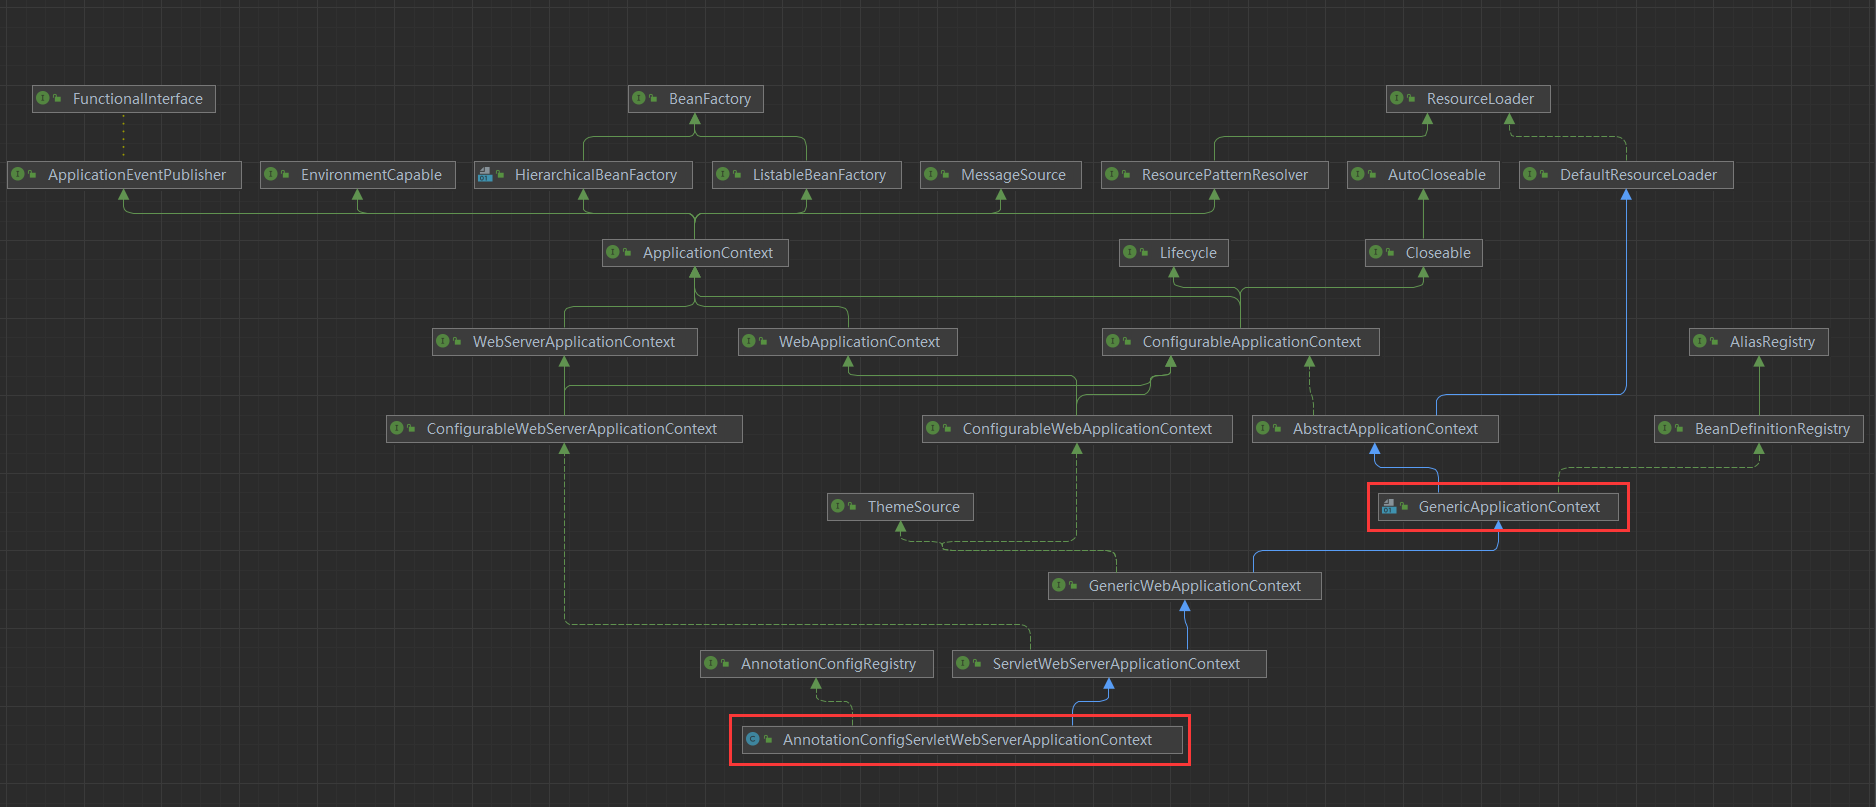Click the interface icon on Lifecycle

[x=1130, y=252]
